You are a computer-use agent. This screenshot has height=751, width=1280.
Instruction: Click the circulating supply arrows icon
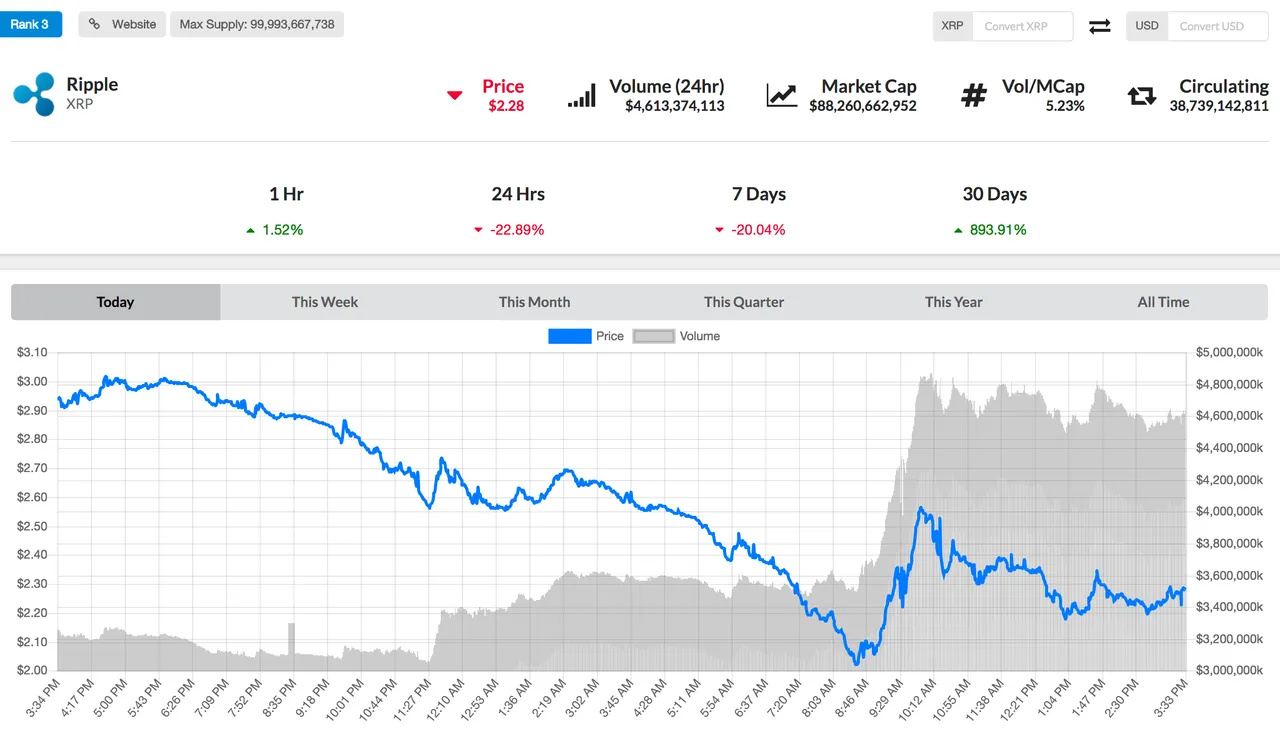pos(1141,96)
